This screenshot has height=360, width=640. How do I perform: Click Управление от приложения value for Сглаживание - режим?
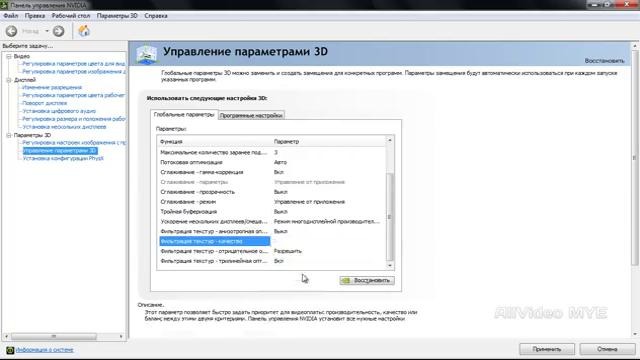(309, 202)
